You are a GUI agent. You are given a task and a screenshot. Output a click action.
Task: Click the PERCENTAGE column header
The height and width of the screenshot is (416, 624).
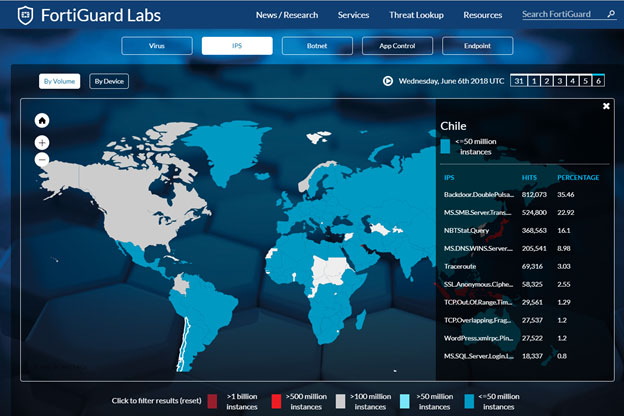click(578, 178)
